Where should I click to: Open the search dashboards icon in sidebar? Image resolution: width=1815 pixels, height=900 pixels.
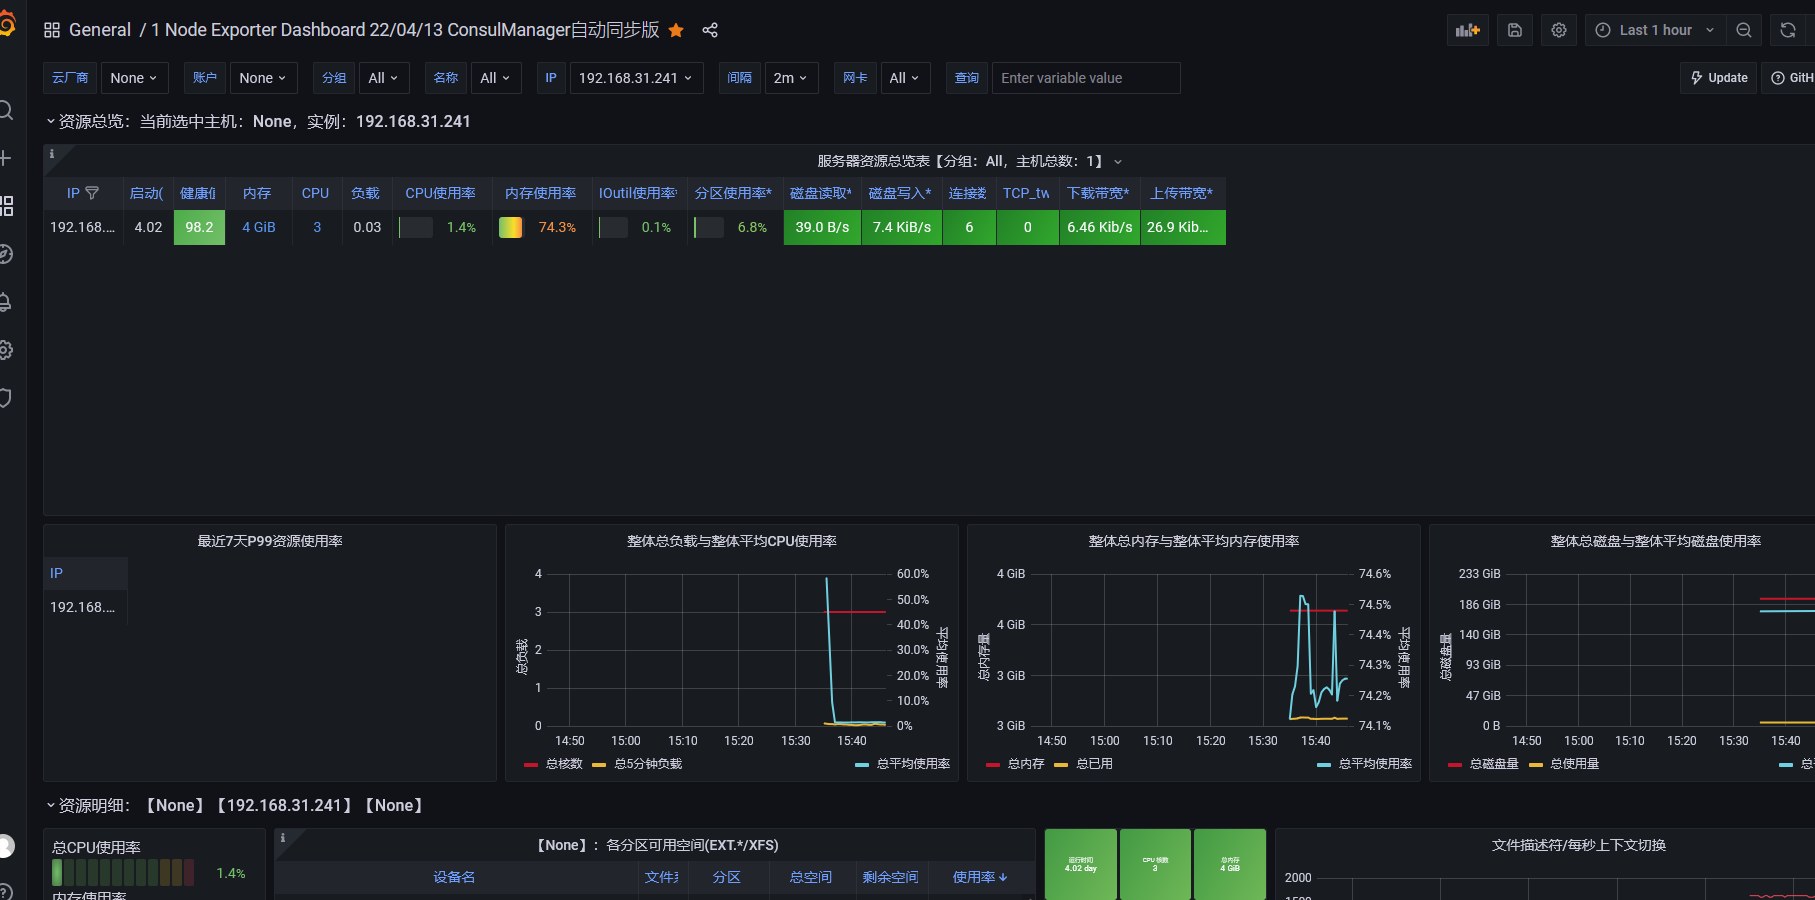pos(5,110)
